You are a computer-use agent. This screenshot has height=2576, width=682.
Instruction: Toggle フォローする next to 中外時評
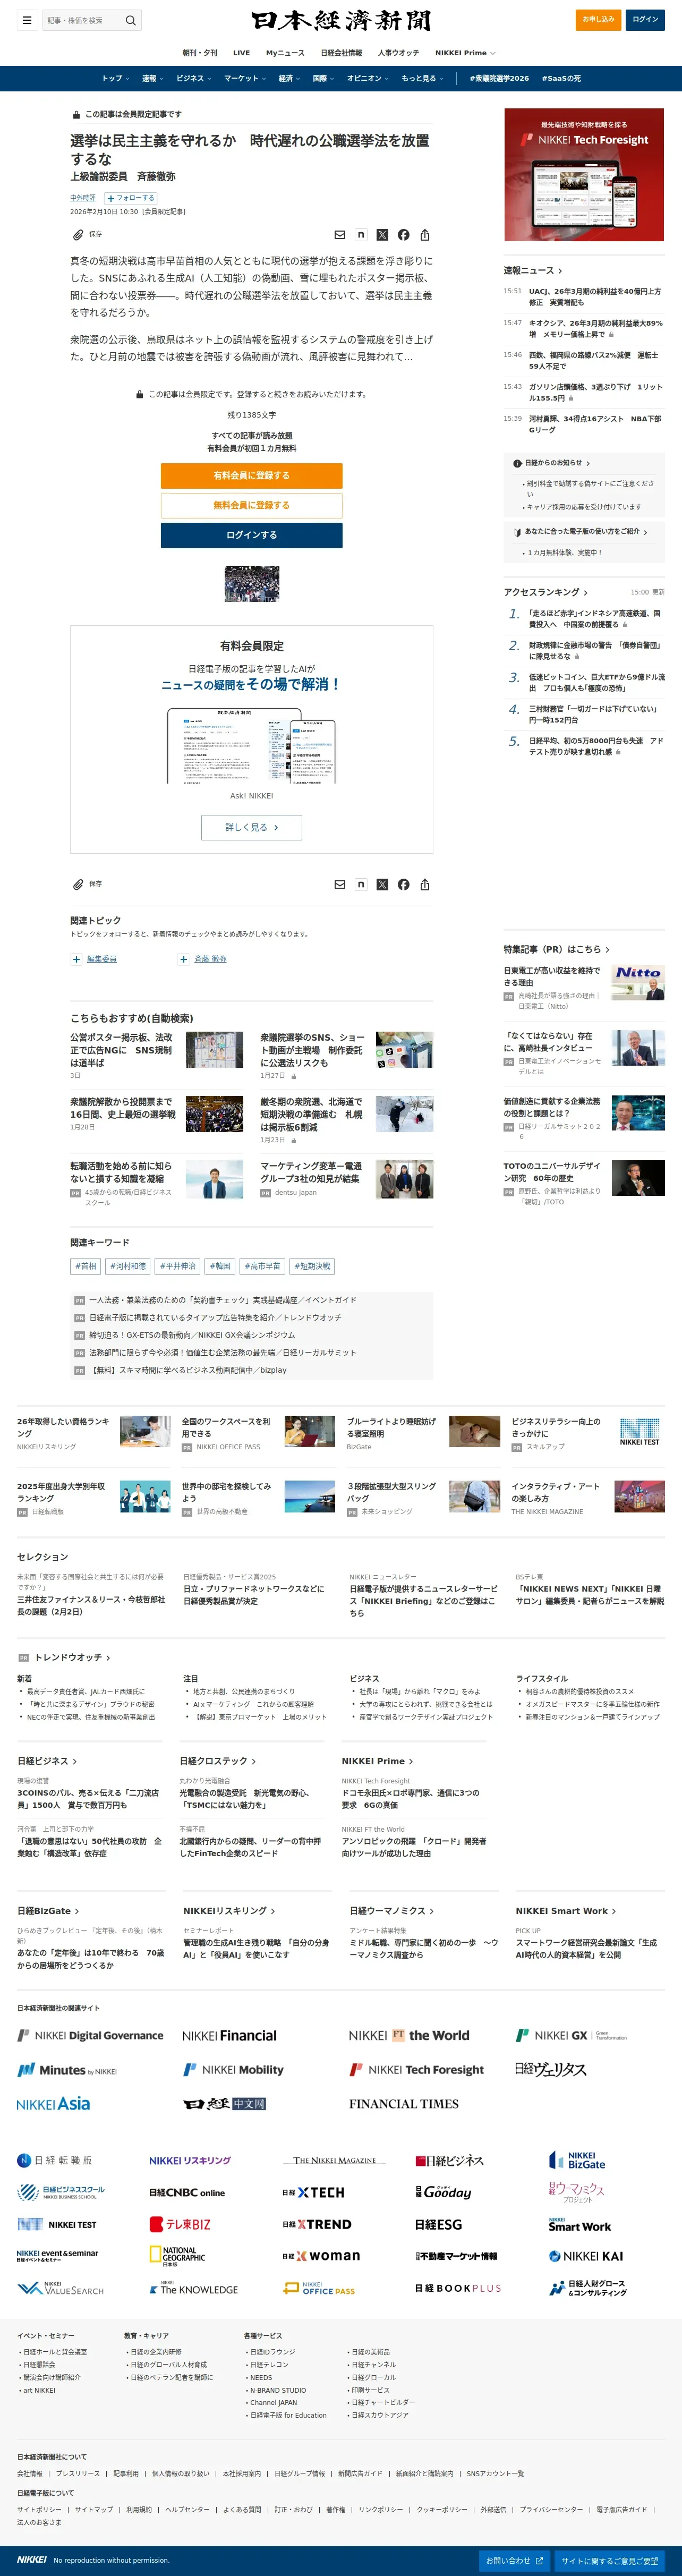tap(131, 198)
